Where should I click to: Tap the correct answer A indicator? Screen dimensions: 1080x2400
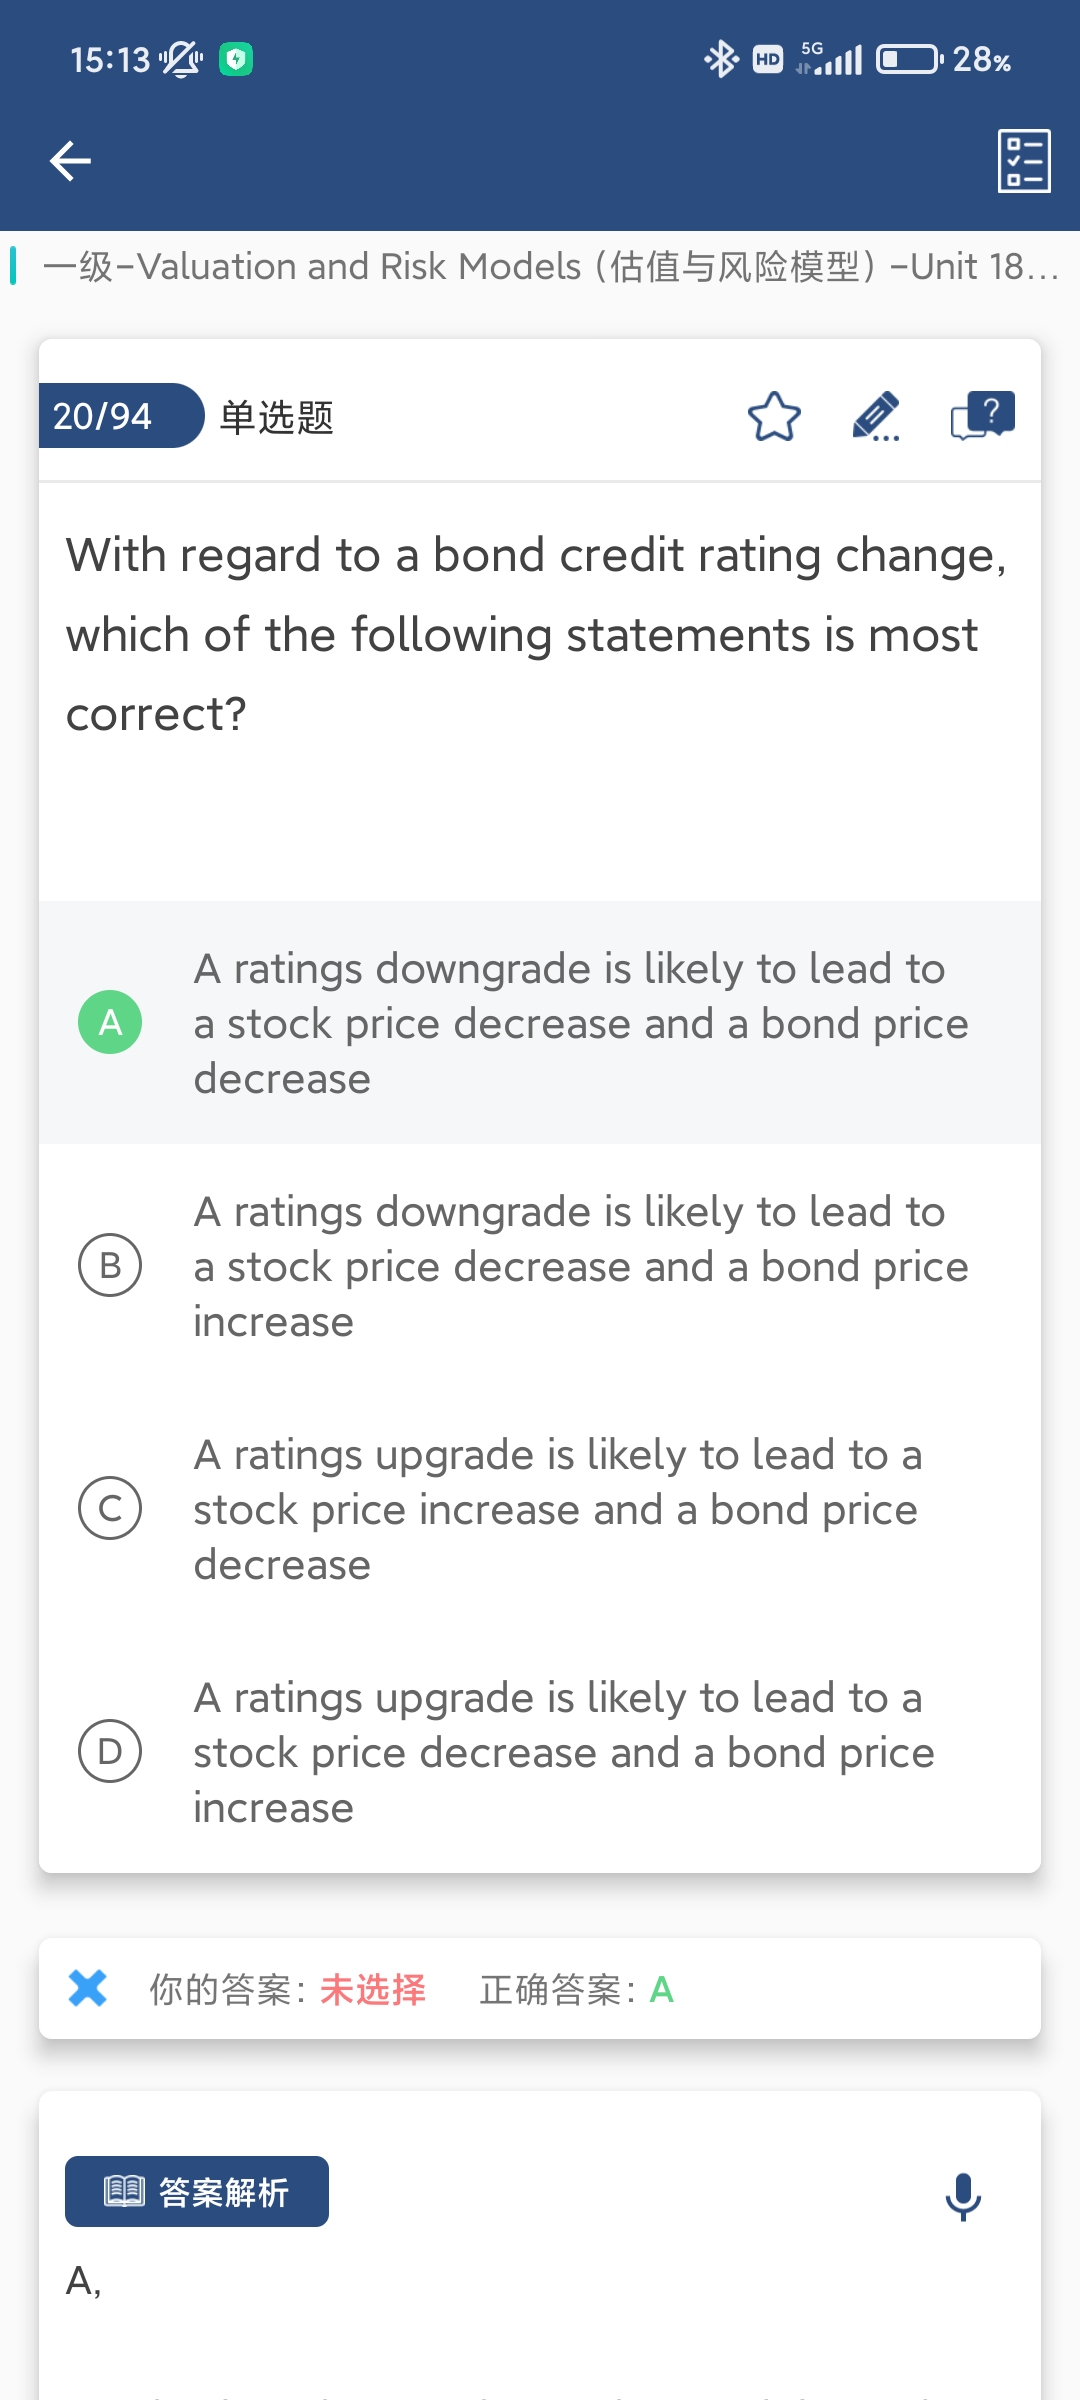click(x=661, y=1990)
